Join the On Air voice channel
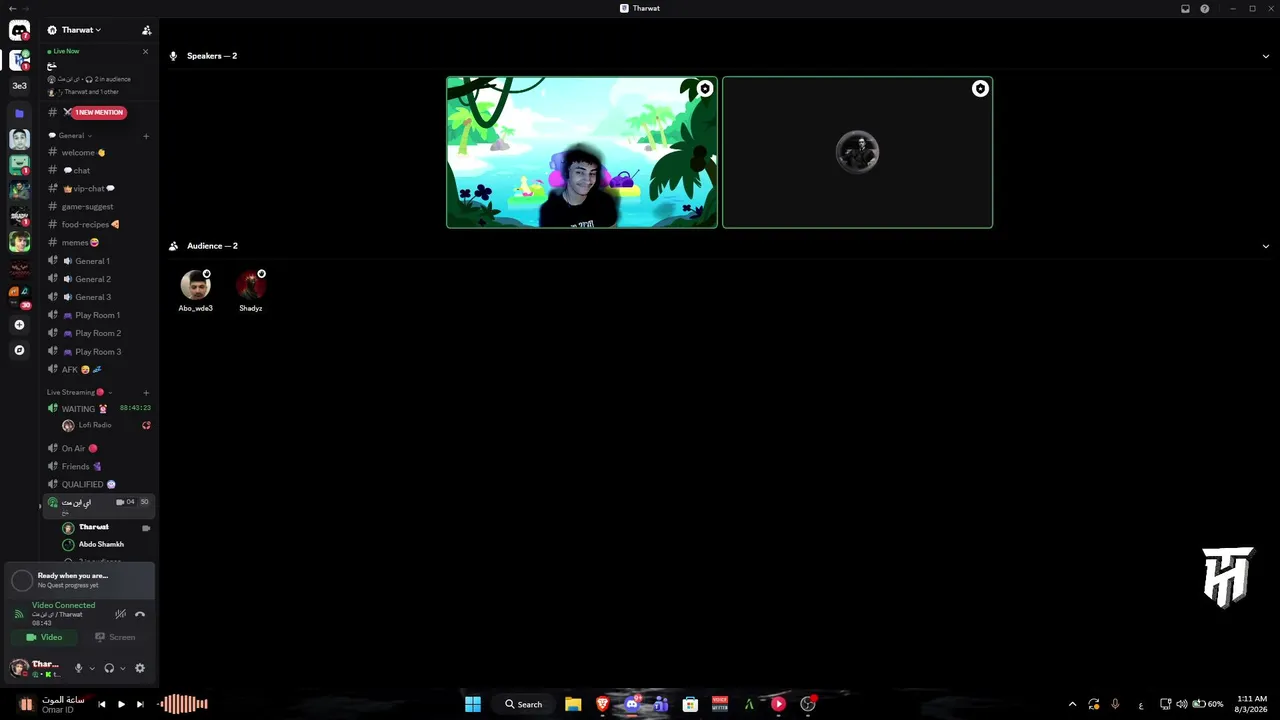This screenshot has height=720, width=1280. [x=98, y=449]
